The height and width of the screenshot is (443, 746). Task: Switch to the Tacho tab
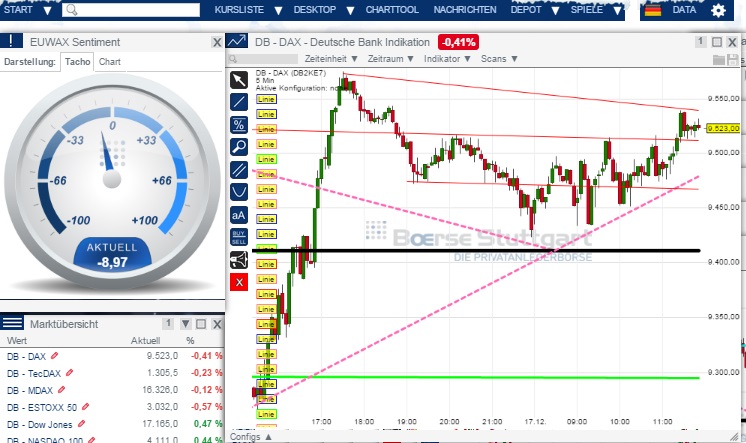click(x=77, y=62)
